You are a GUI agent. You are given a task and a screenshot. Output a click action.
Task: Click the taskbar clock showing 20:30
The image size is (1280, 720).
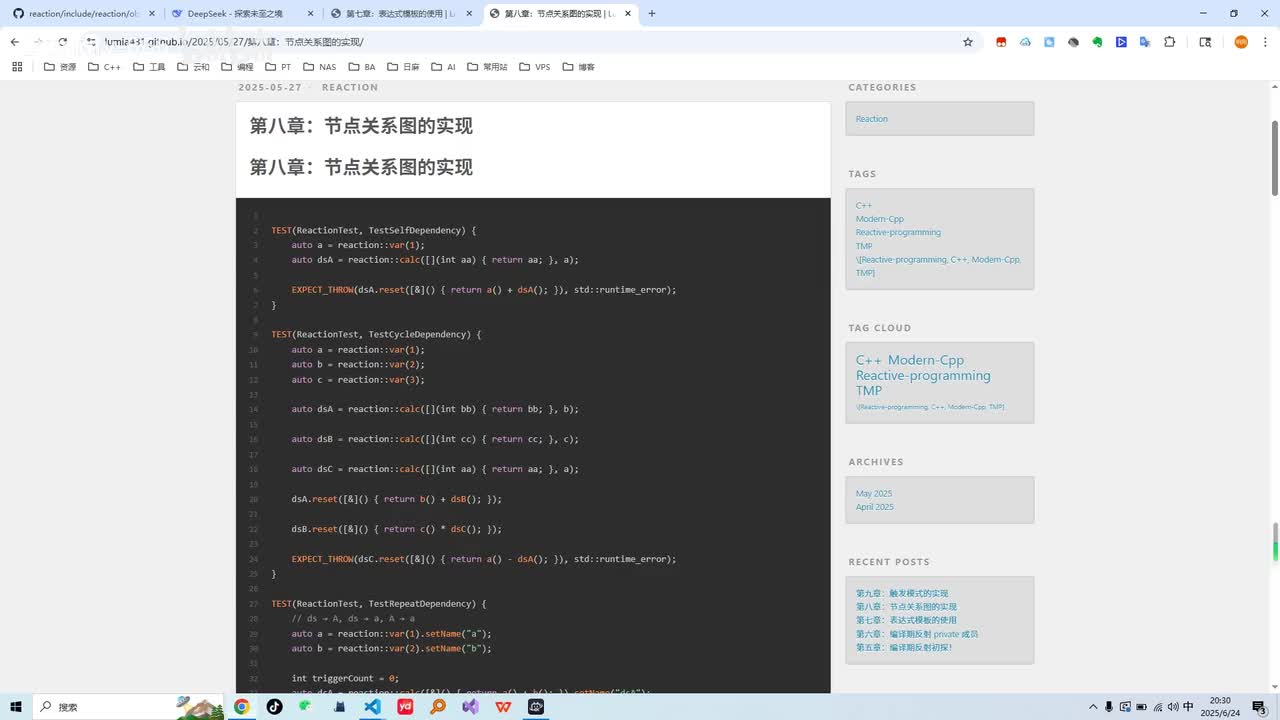tap(1220, 707)
